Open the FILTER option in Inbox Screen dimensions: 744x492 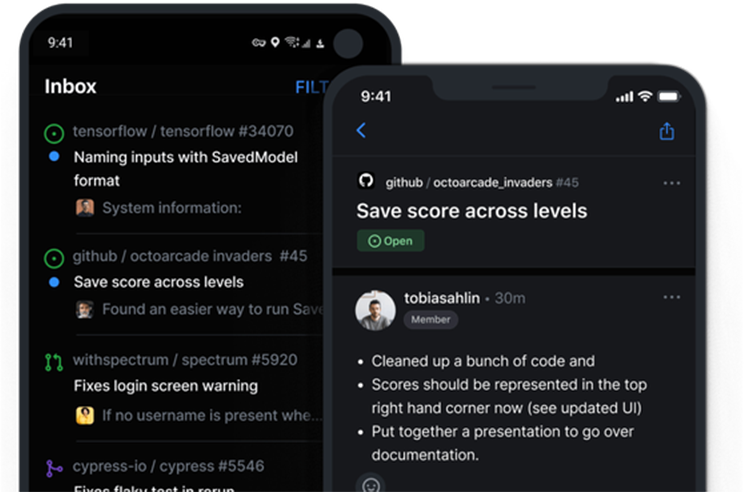coord(311,87)
